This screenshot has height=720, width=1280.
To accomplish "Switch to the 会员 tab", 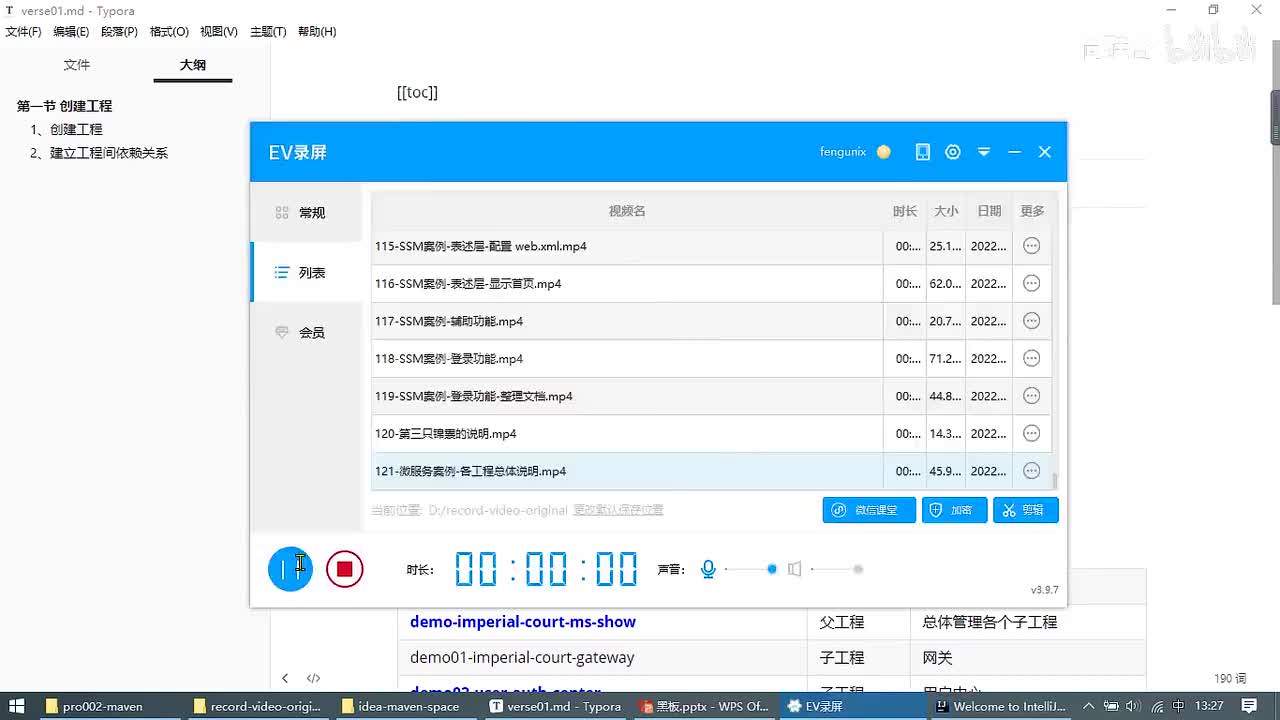I will click(306, 332).
